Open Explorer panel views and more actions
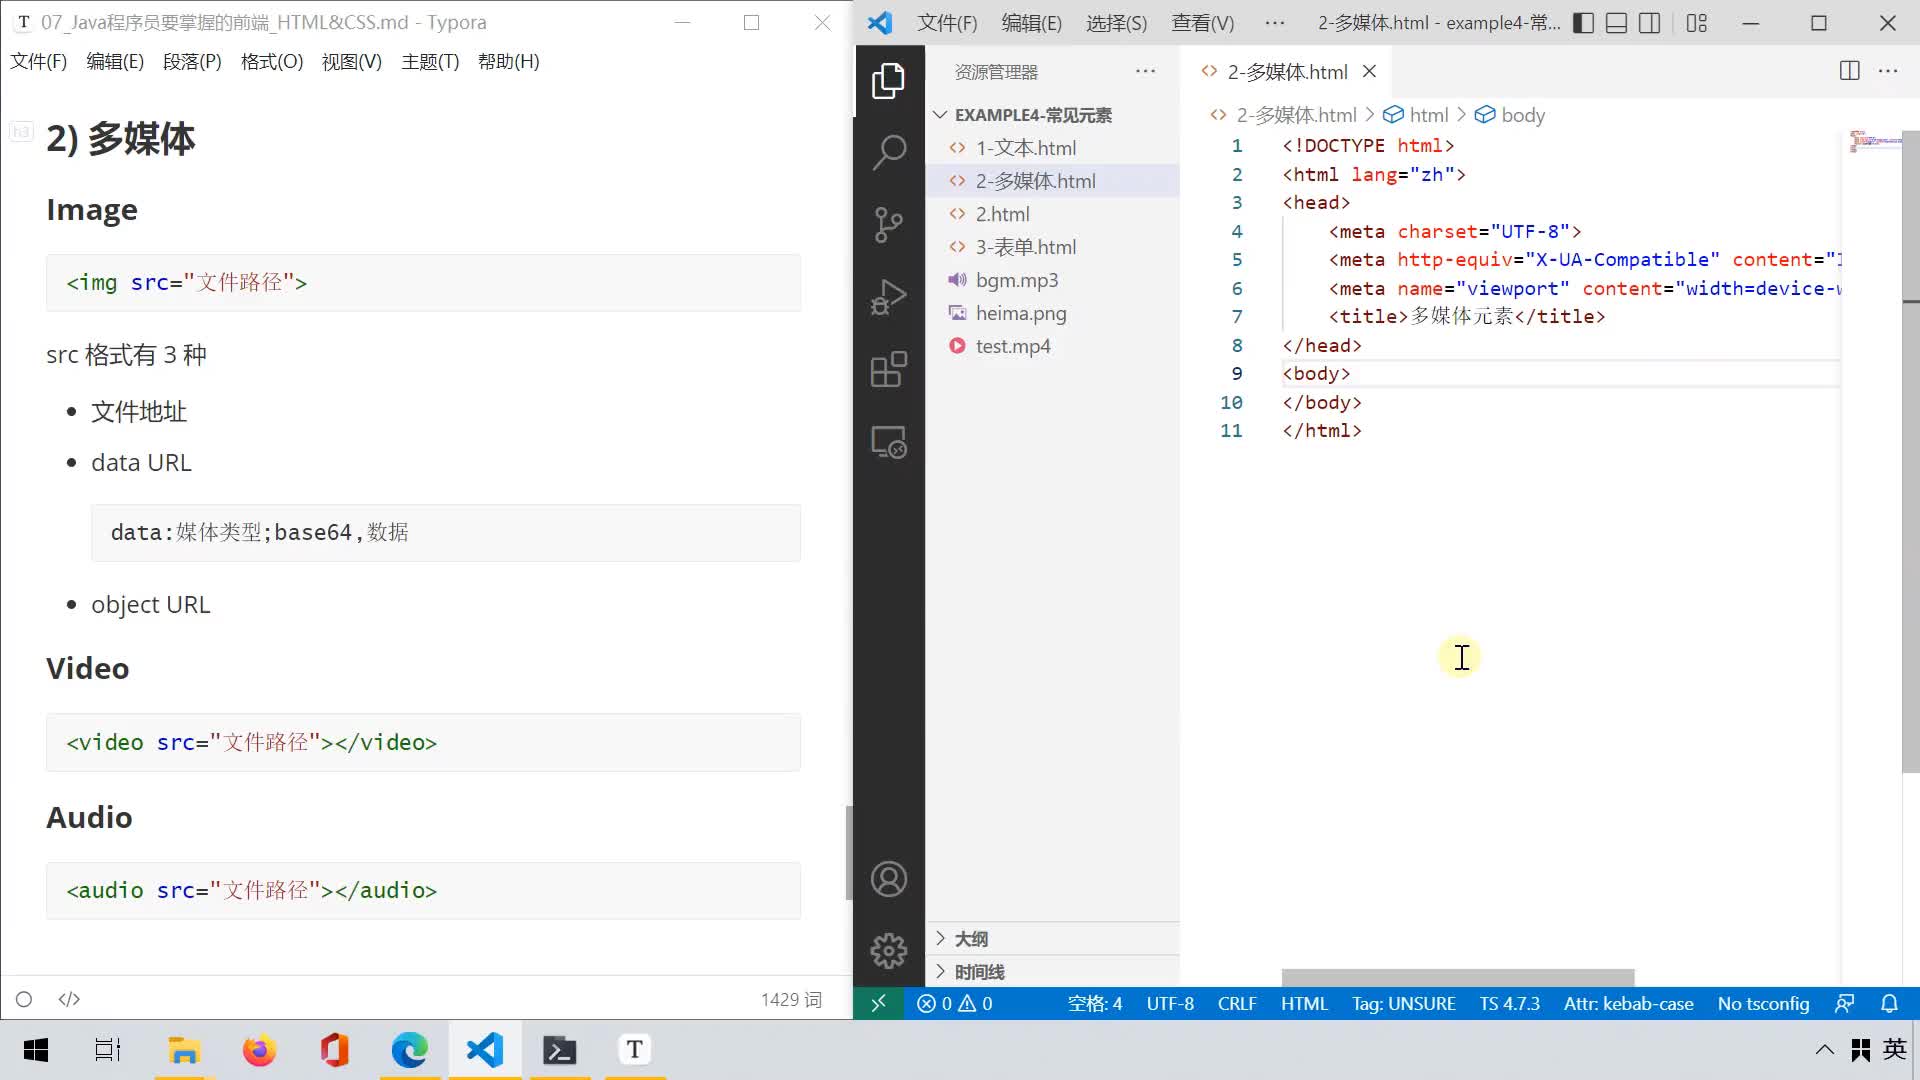This screenshot has height=1080, width=1920. coord(1145,71)
